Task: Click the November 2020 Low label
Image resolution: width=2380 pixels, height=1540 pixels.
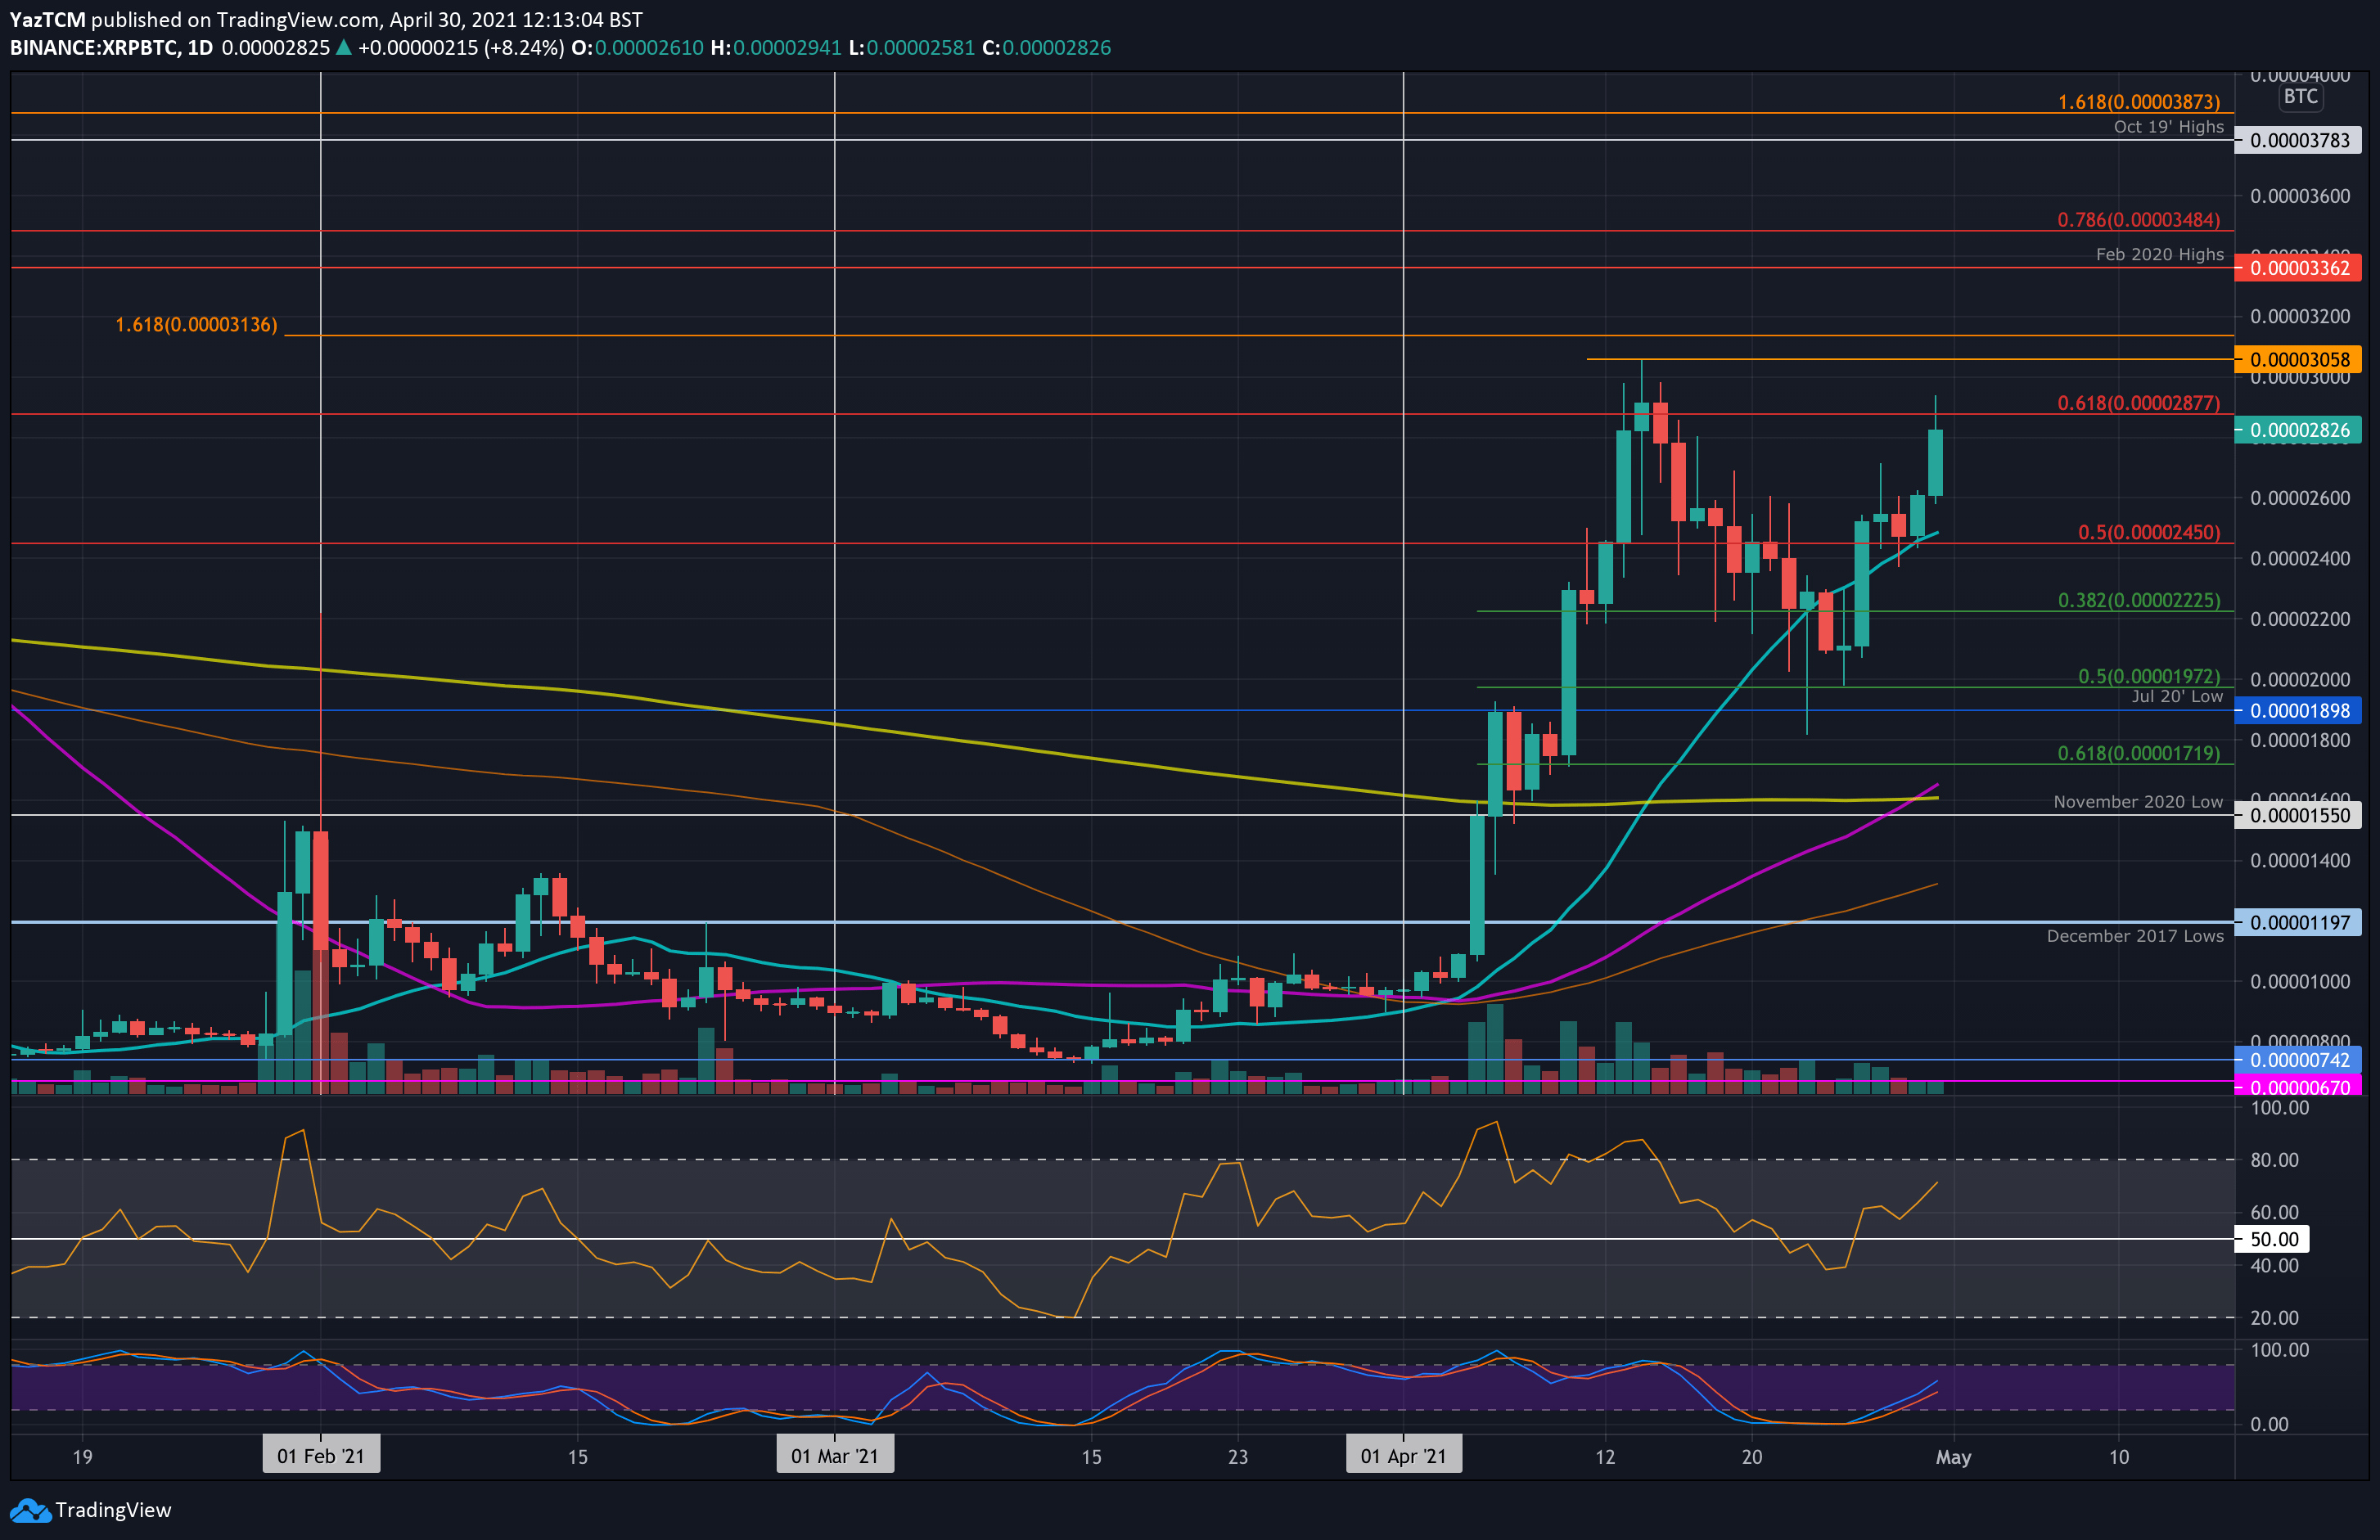Action: coord(2138,802)
